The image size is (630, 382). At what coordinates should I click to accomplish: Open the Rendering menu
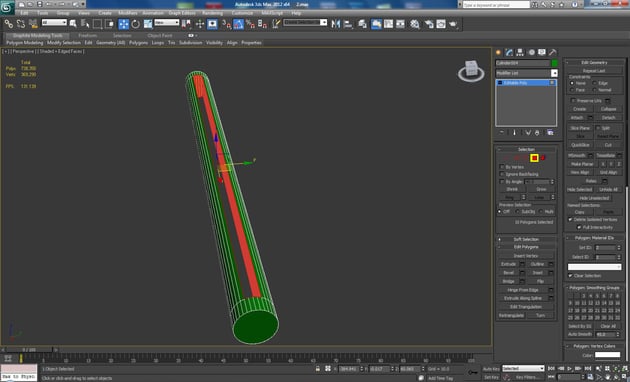212,13
